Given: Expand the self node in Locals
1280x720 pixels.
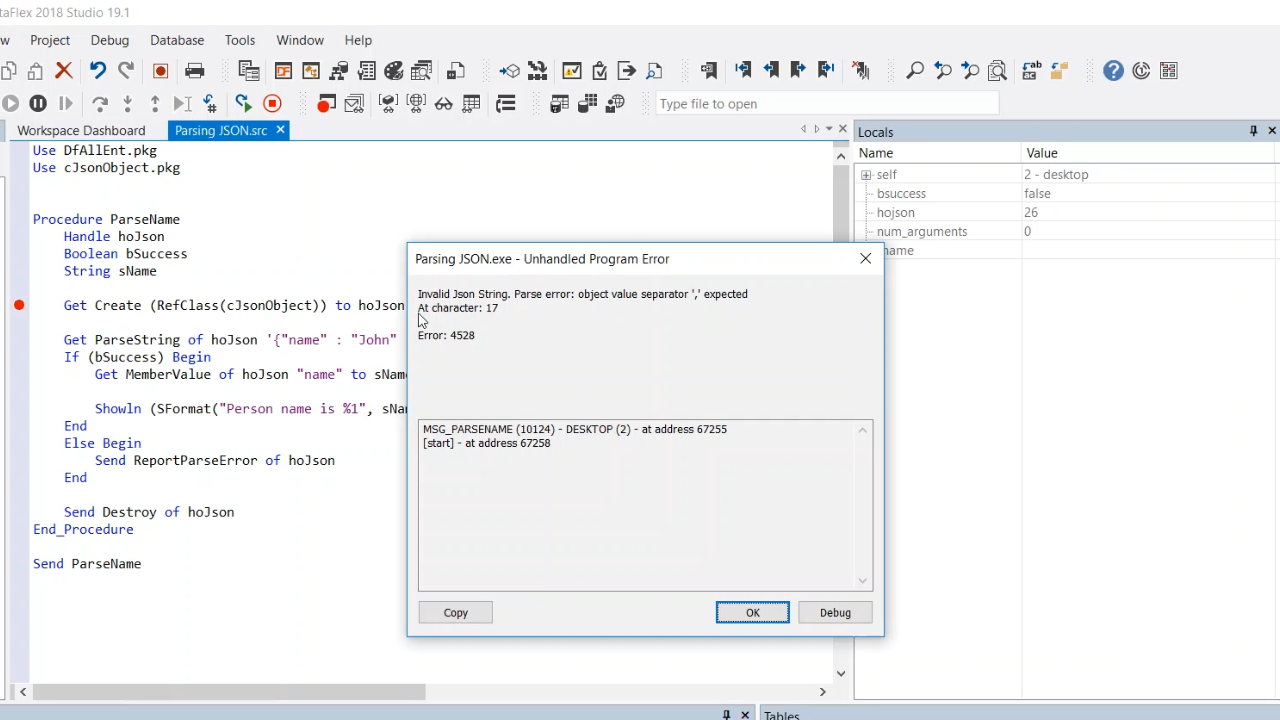Looking at the screenshot, I should pos(866,175).
